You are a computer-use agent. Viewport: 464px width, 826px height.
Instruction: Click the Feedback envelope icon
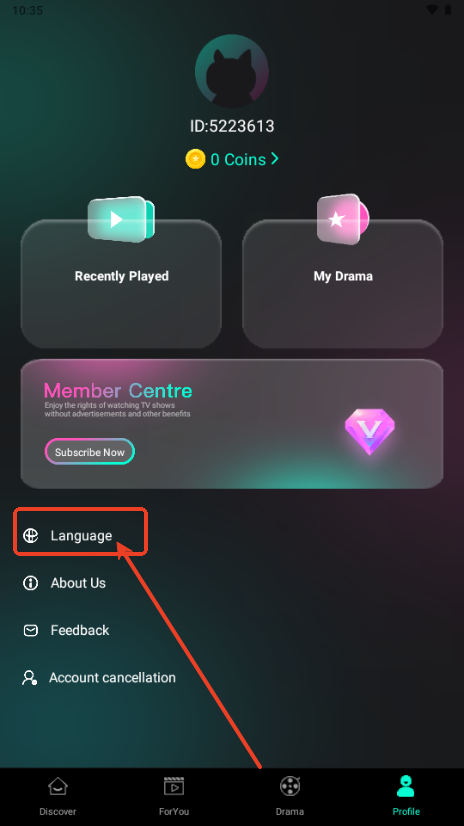tap(31, 631)
